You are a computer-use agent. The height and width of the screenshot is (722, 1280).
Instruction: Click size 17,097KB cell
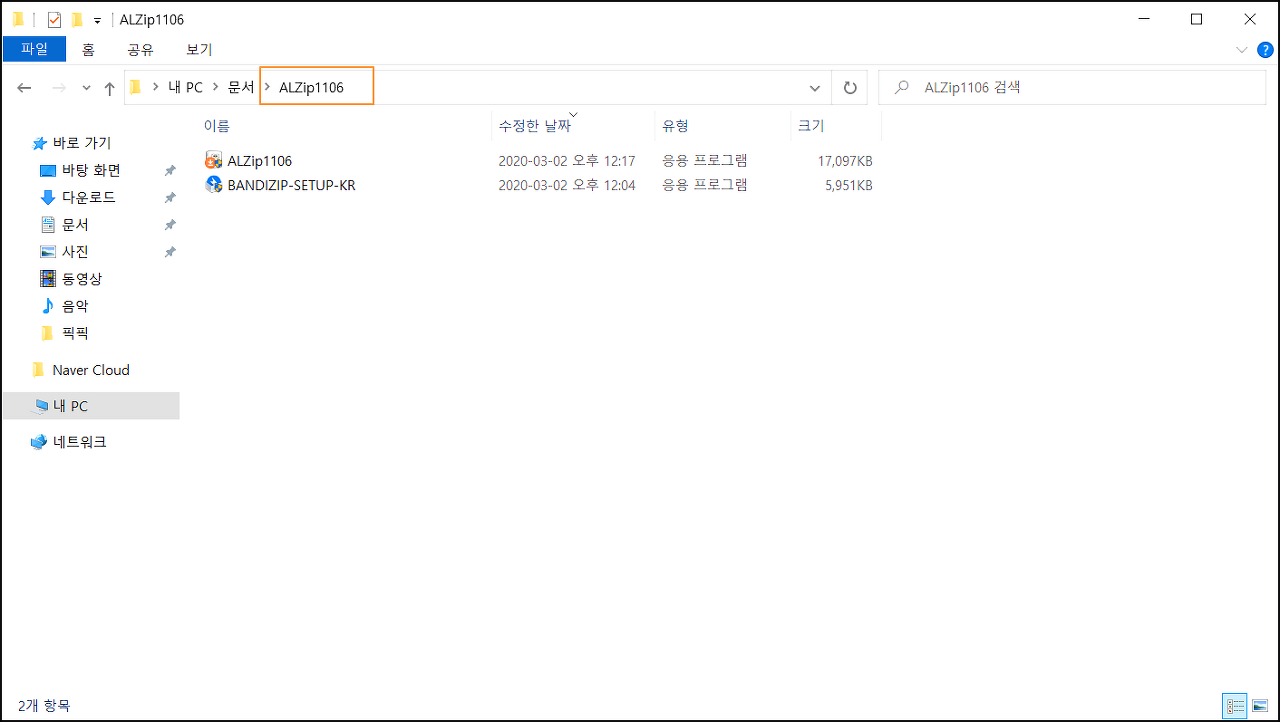point(845,160)
